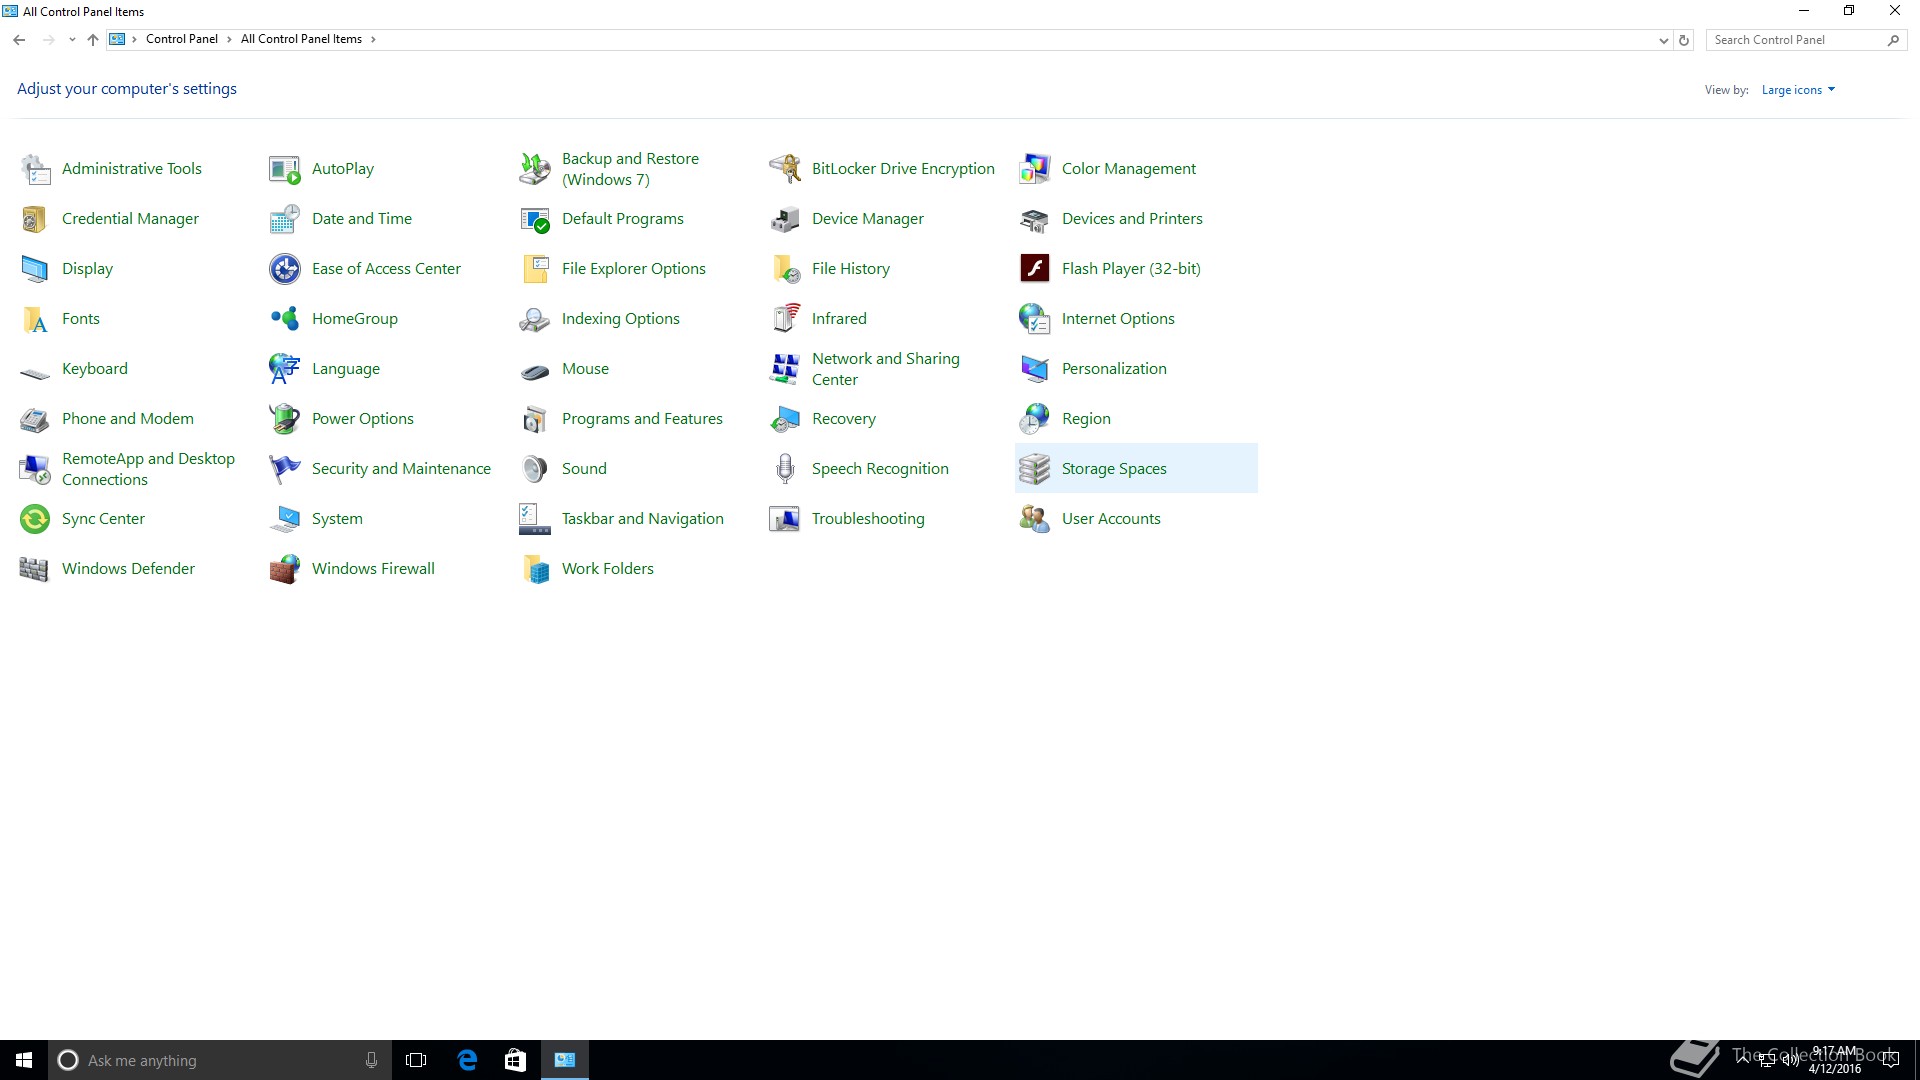
Task: Open the Store app from taskbar
Action: 515,1060
